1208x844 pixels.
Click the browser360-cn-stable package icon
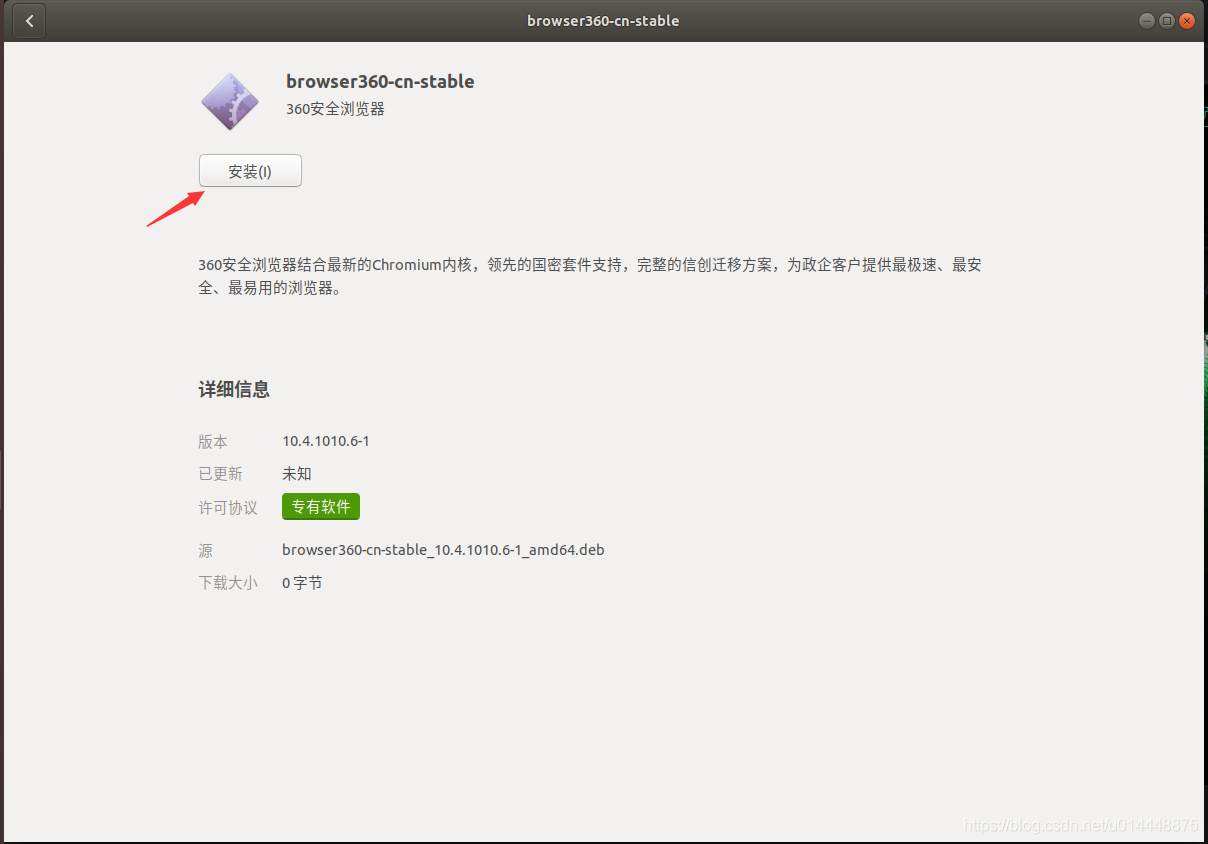(230, 101)
